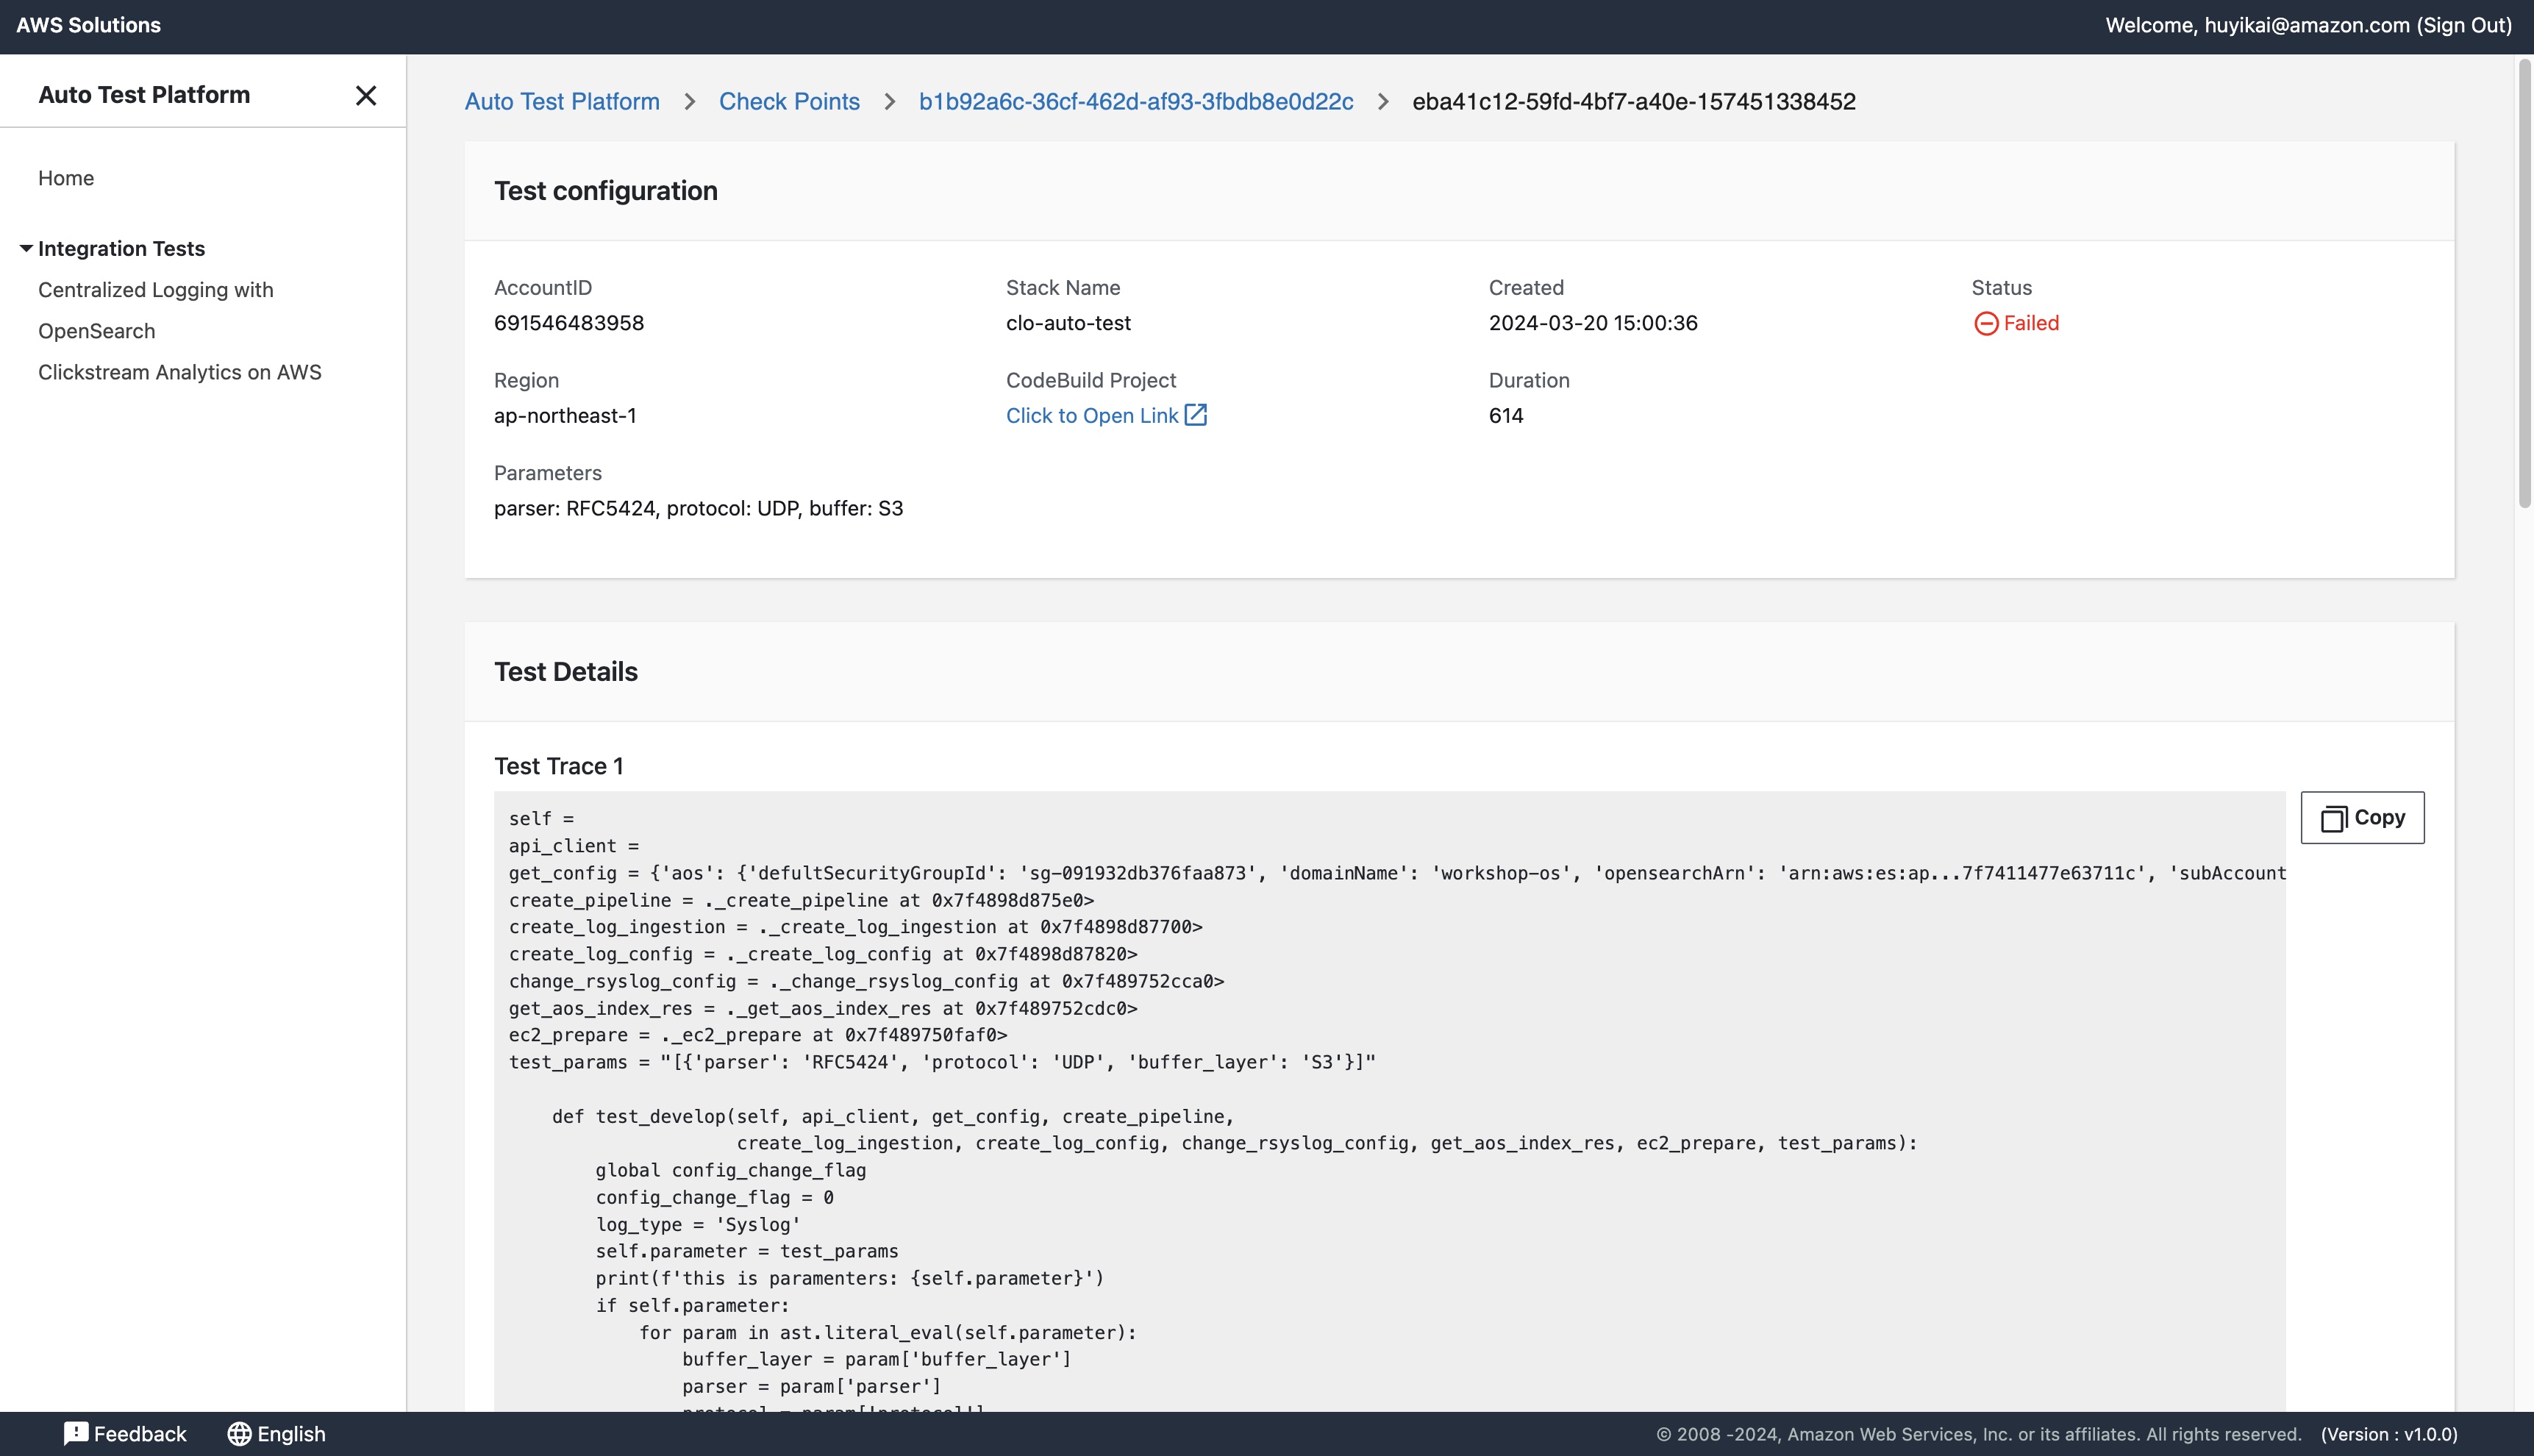Click the external link icon beside Open Link
Image resolution: width=2534 pixels, height=1456 pixels.
(x=1196, y=414)
